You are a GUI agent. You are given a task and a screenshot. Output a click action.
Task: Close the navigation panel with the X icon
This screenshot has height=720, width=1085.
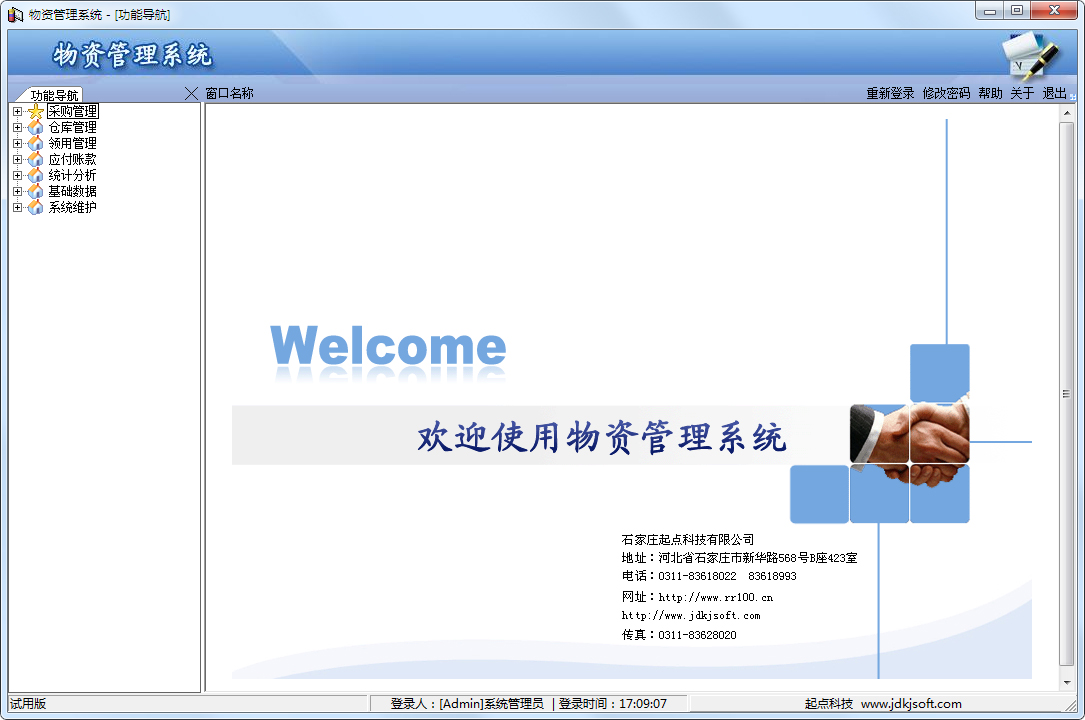coord(192,93)
